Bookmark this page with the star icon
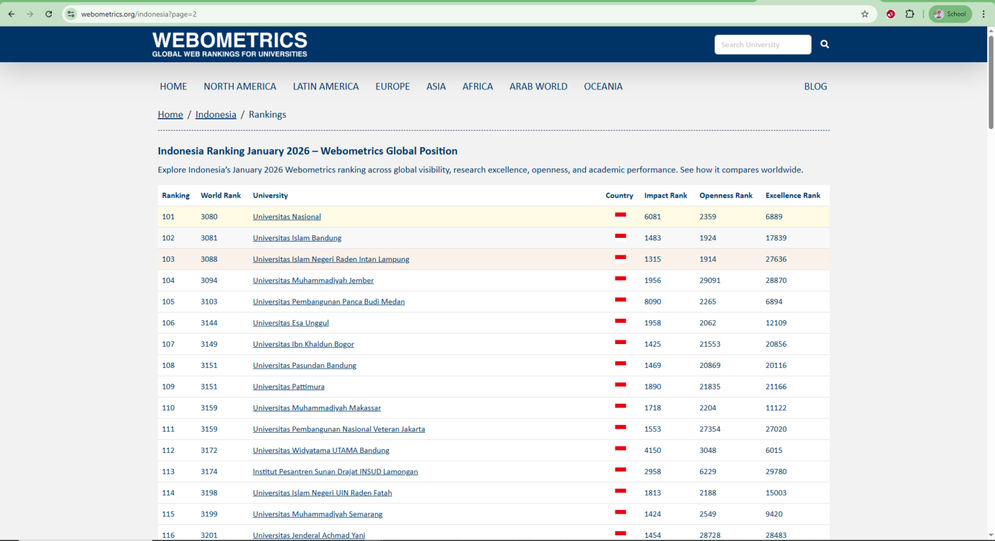The width and height of the screenshot is (995, 541). (865, 14)
